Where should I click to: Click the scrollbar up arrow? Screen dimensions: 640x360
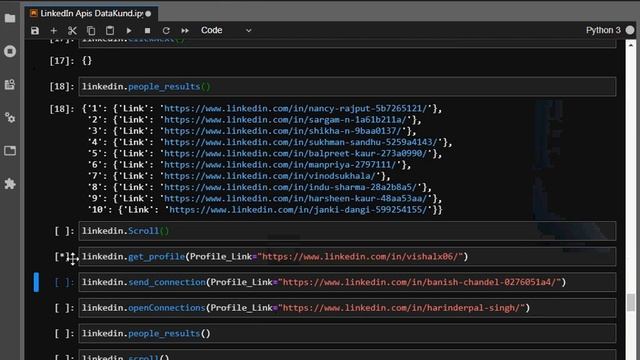[x=631, y=45]
